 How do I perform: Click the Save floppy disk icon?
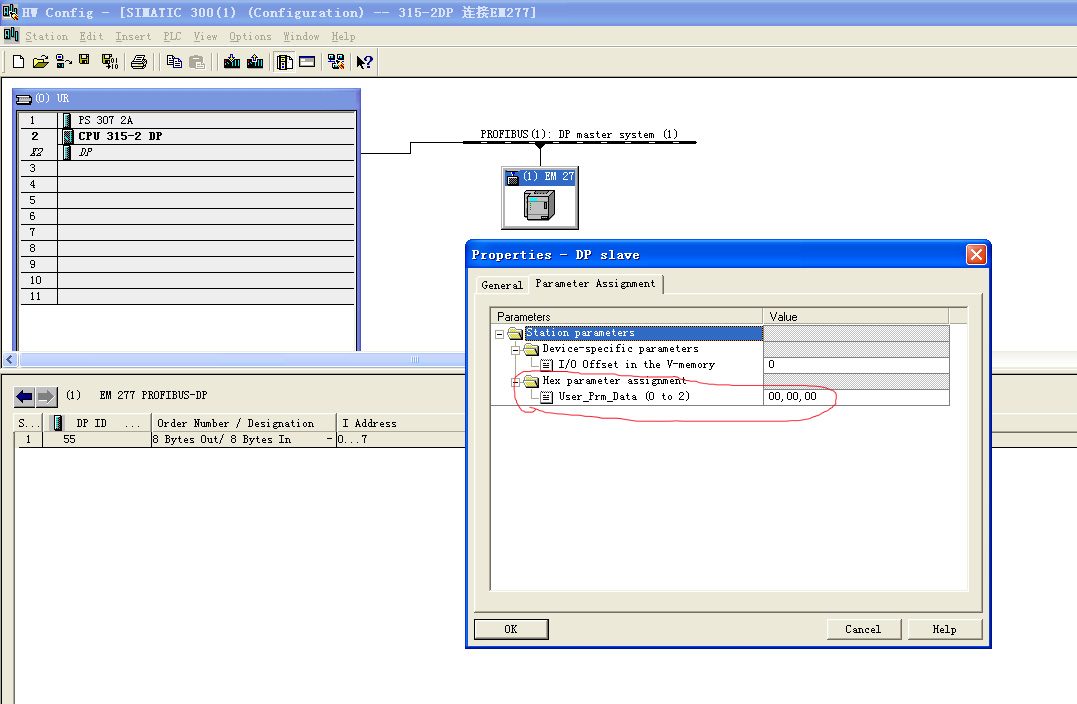coord(84,60)
